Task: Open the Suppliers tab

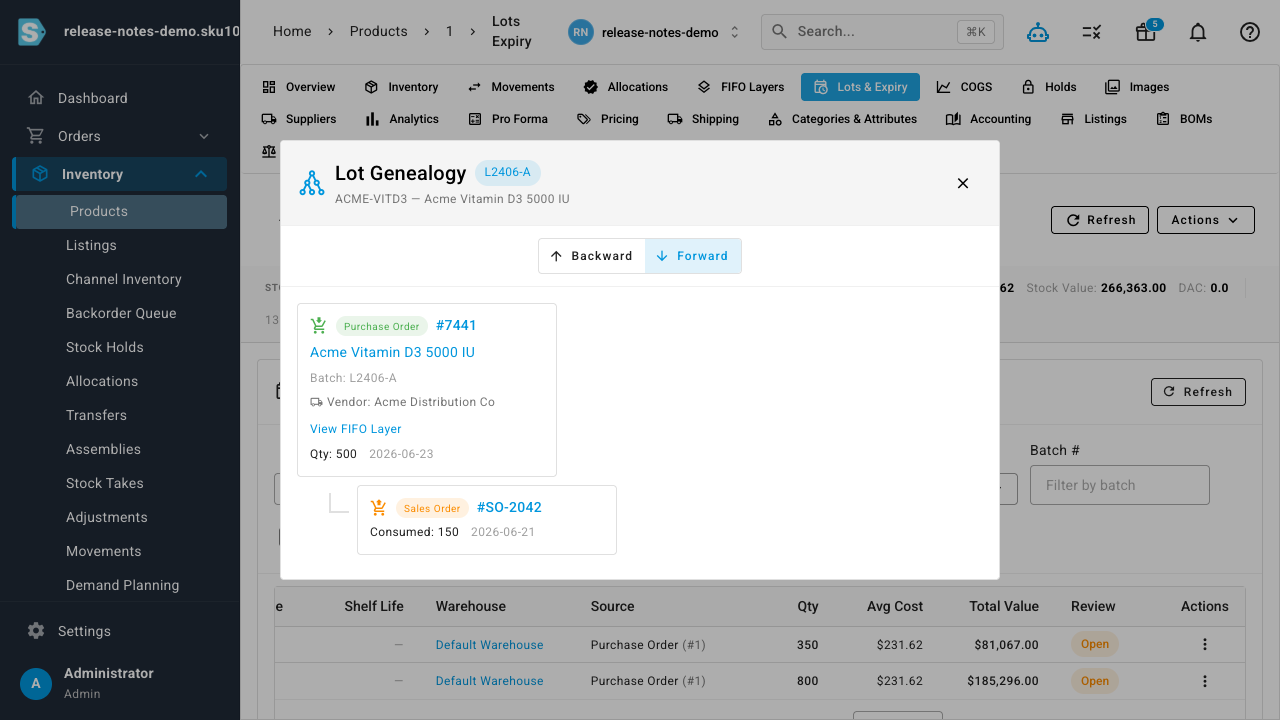Action: pyautogui.click(x=299, y=119)
